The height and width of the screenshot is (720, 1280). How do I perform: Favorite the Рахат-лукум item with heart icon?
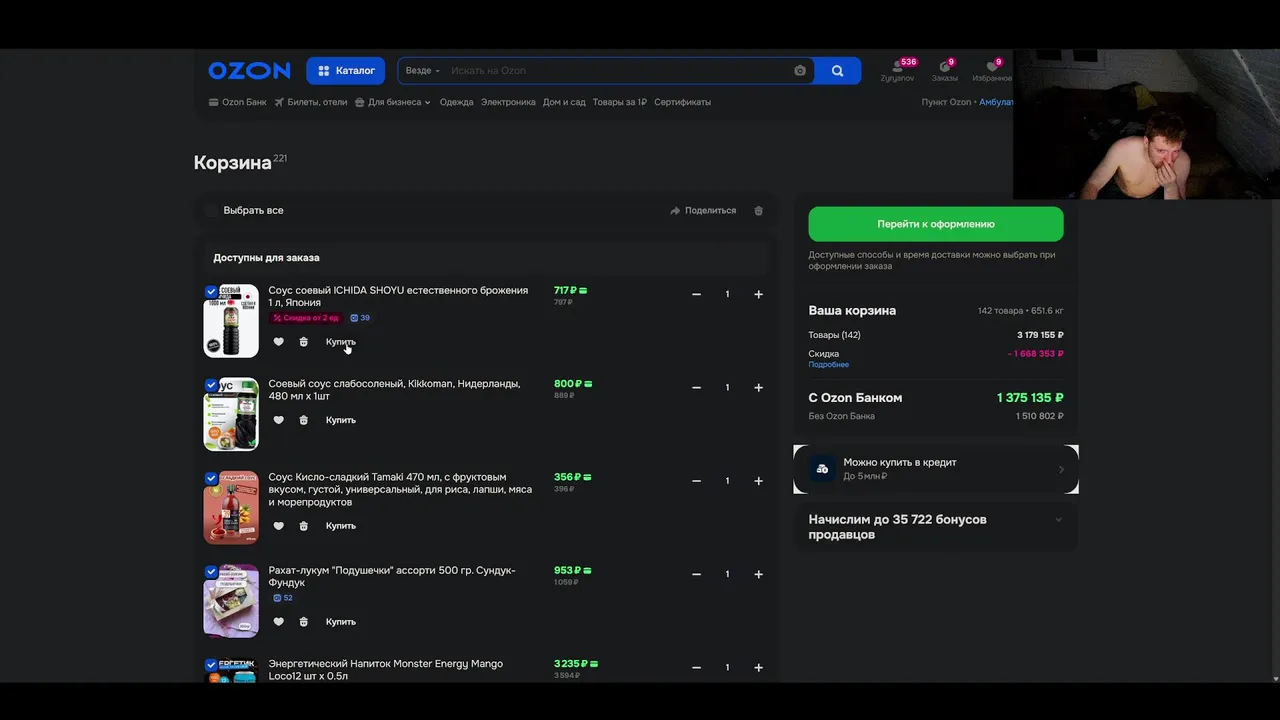(278, 622)
